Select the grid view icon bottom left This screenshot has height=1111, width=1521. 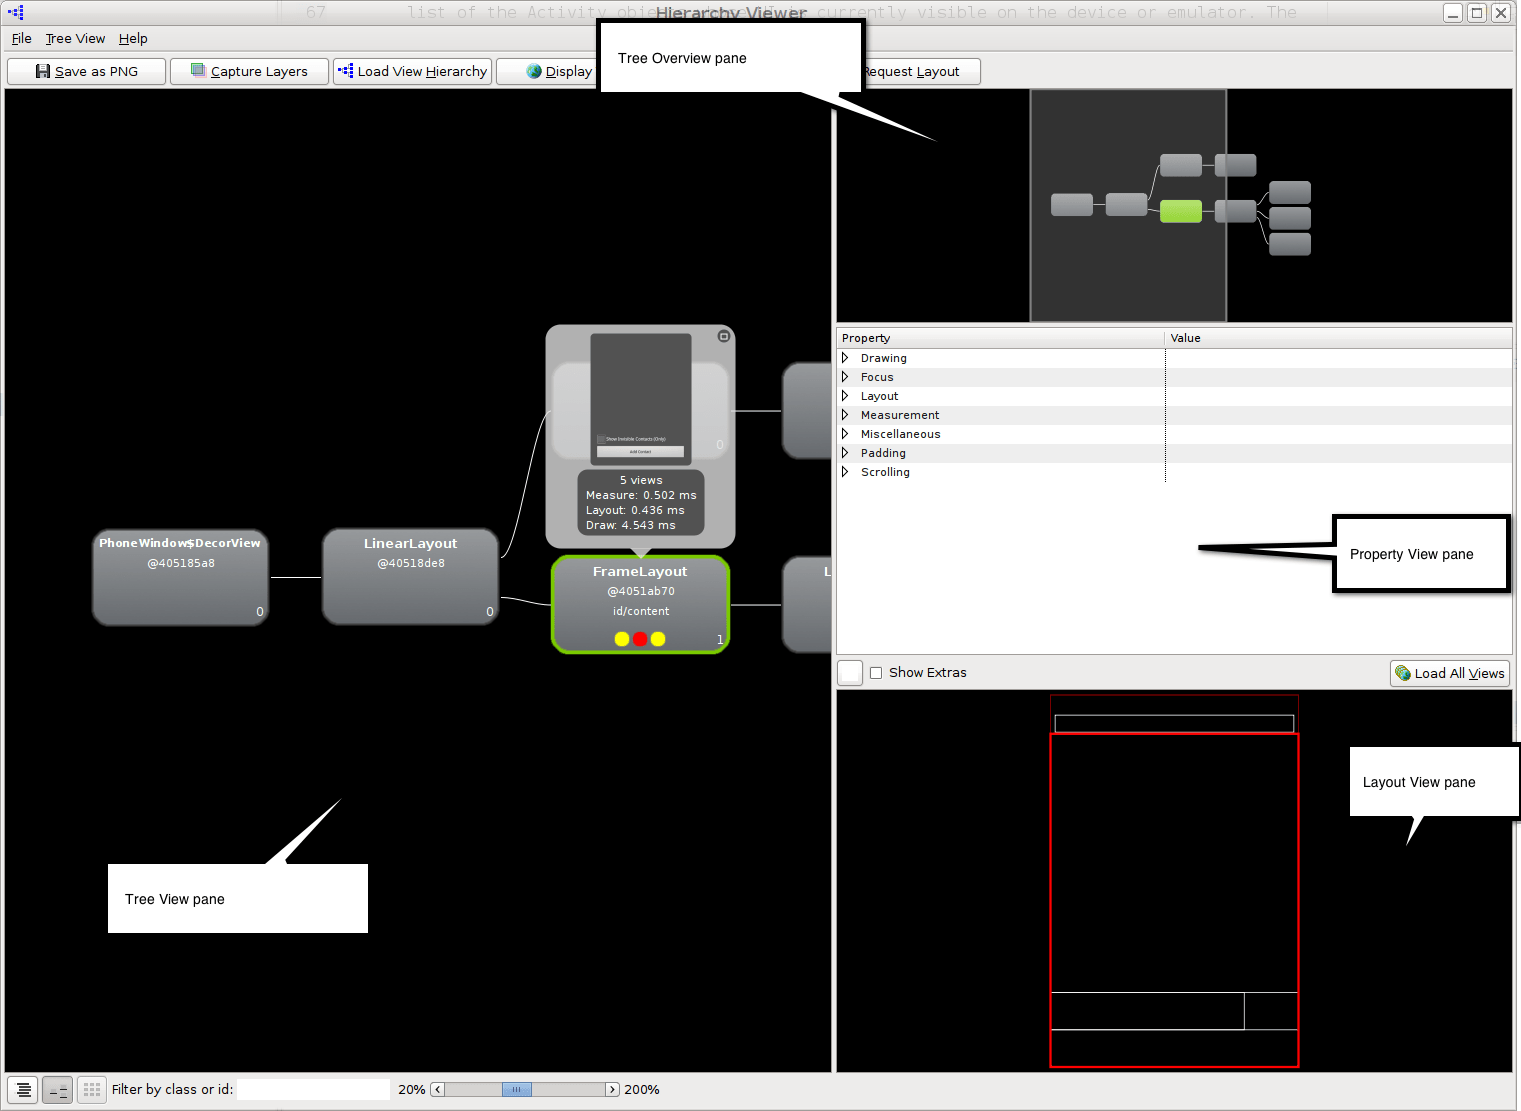click(x=91, y=1089)
